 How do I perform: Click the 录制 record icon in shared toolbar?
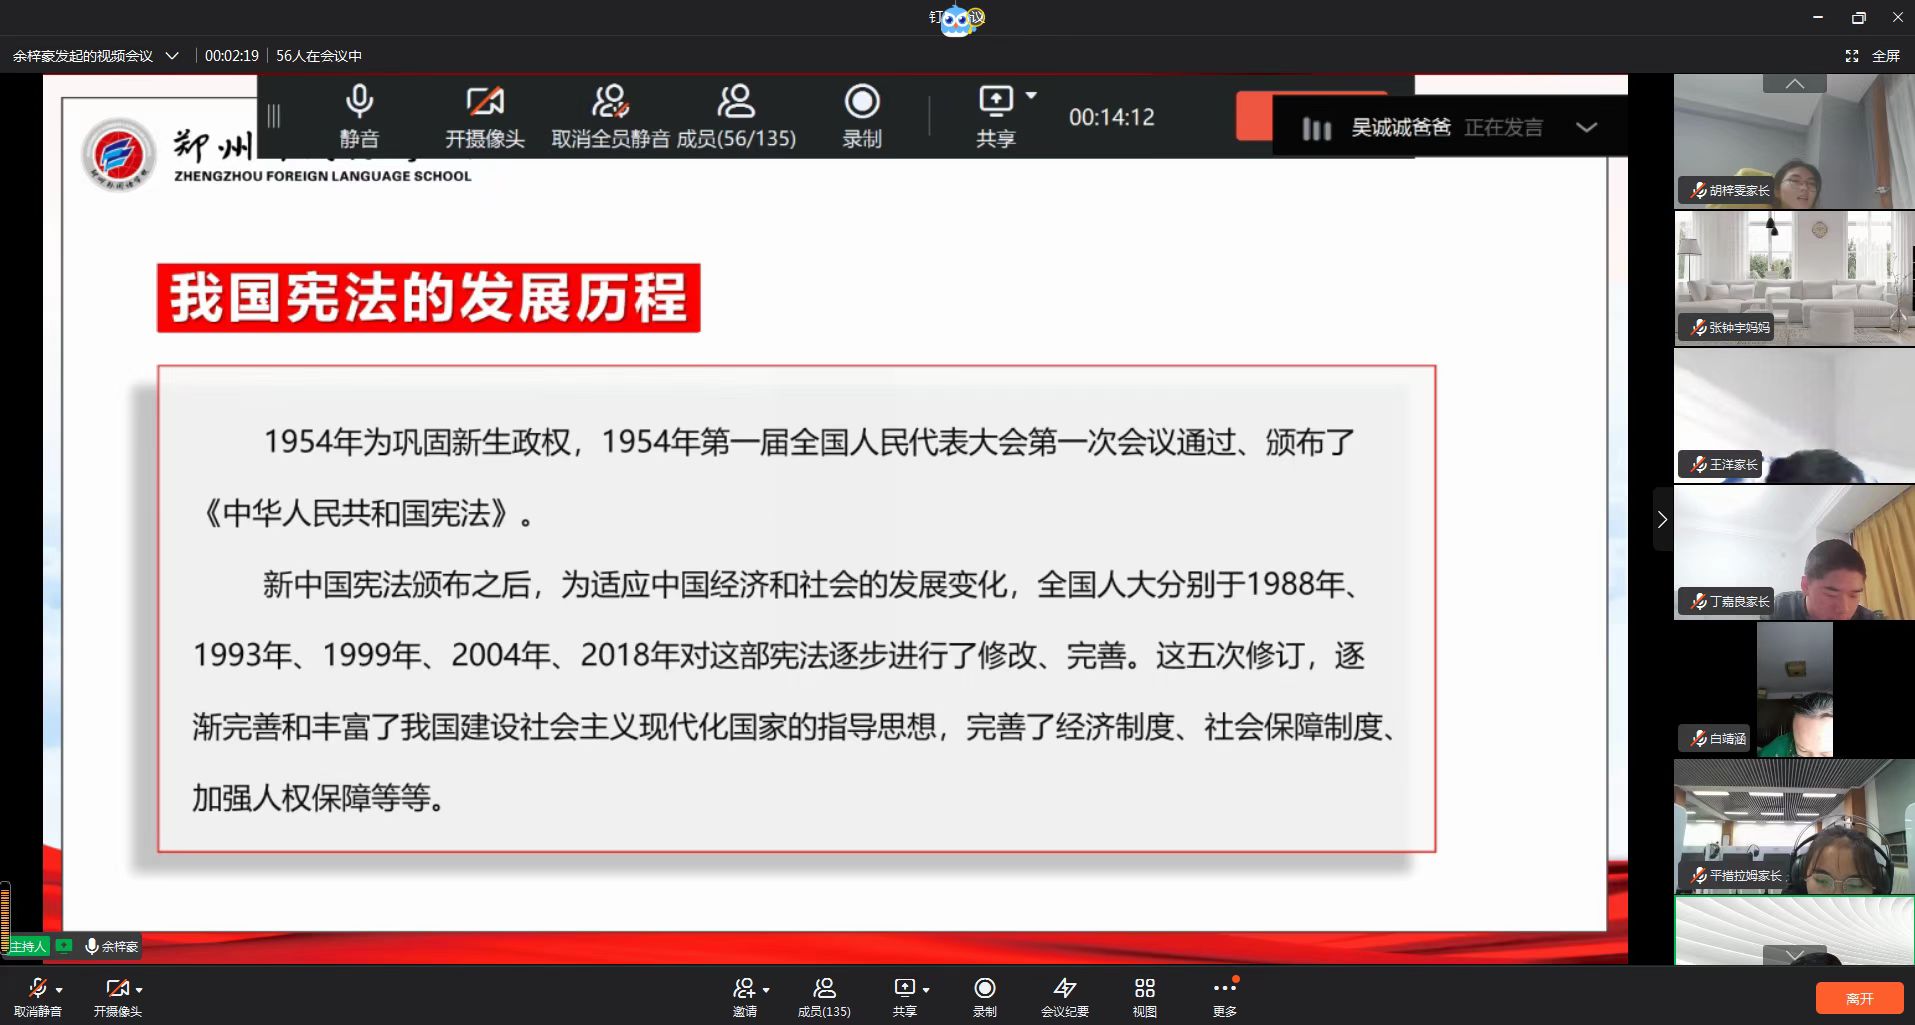(x=862, y=102)
